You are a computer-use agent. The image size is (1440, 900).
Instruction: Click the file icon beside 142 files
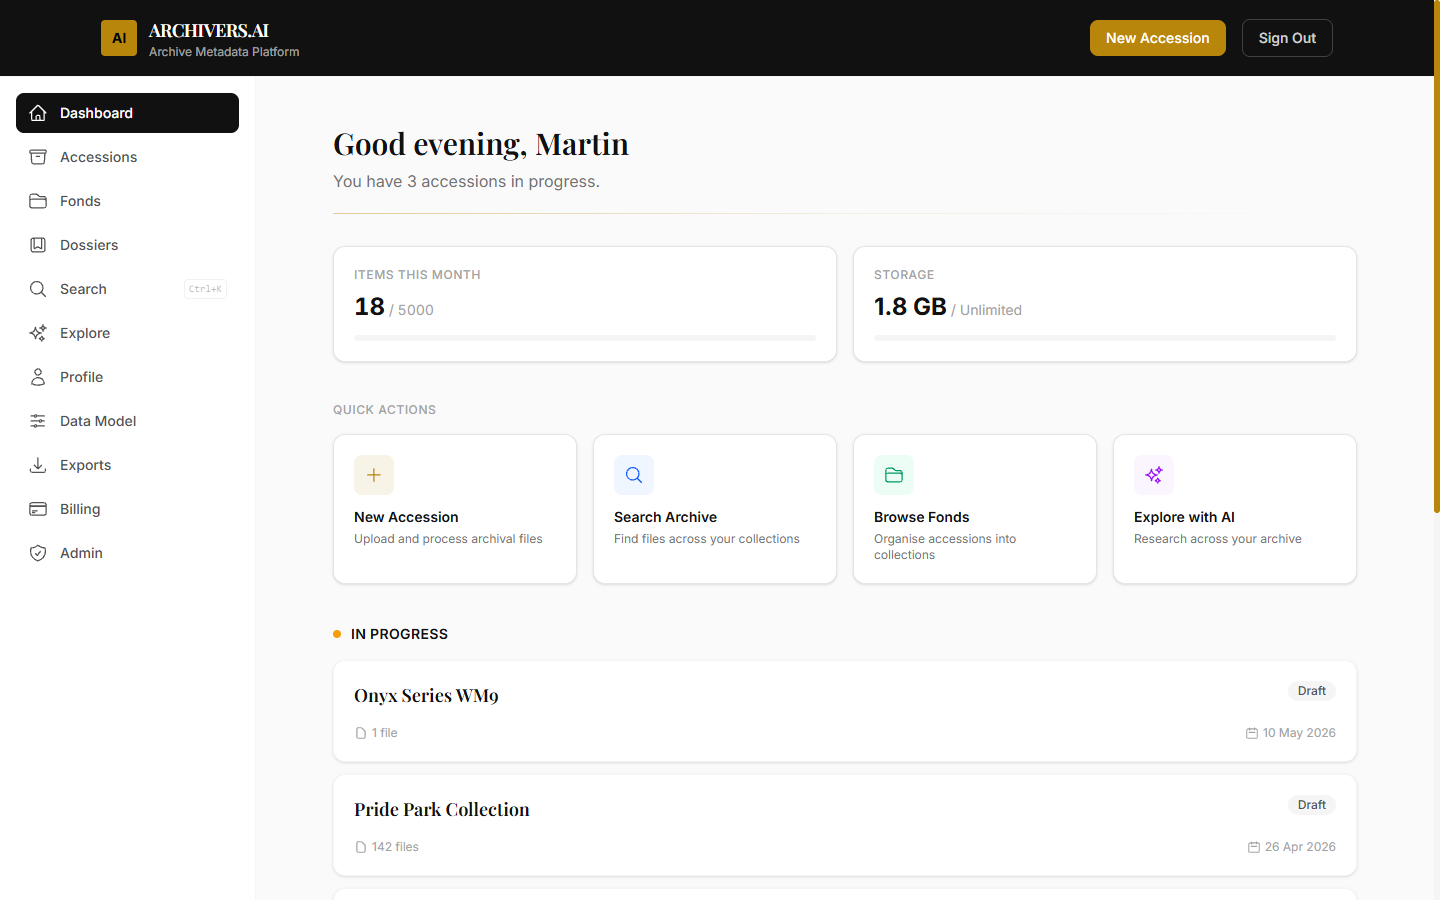click(x=361, y=847)
